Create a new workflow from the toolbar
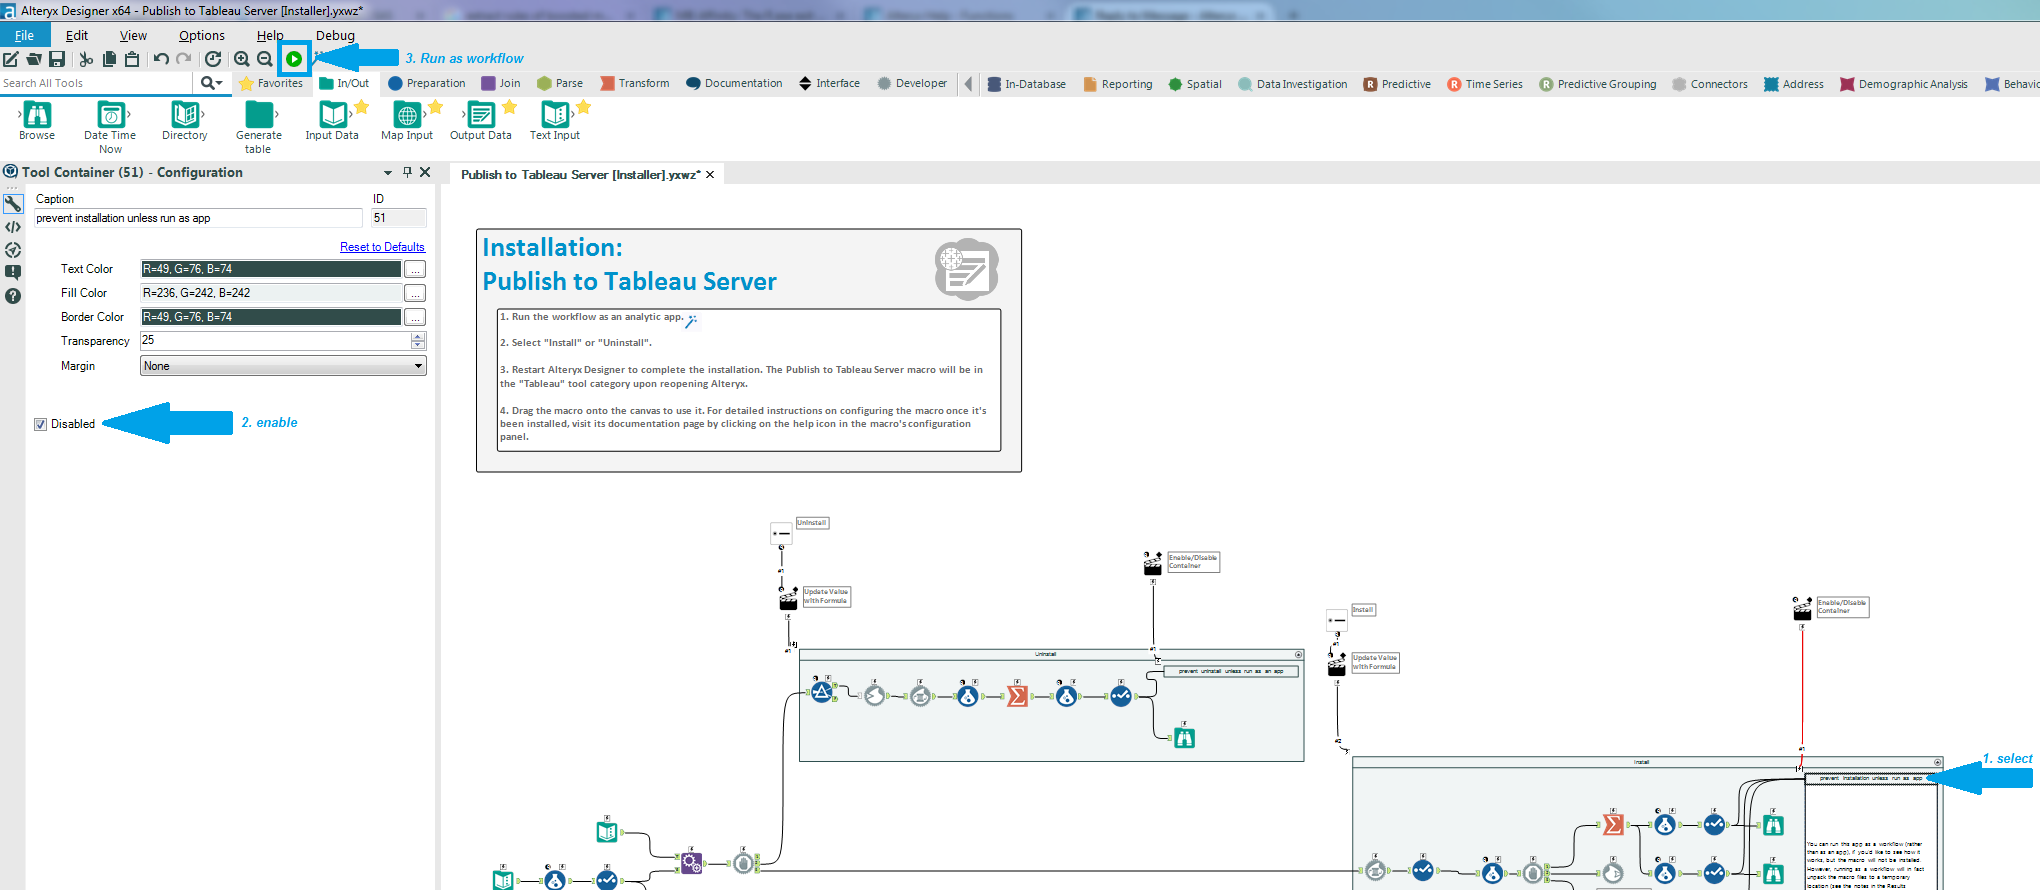 click(x=11, y=59)
